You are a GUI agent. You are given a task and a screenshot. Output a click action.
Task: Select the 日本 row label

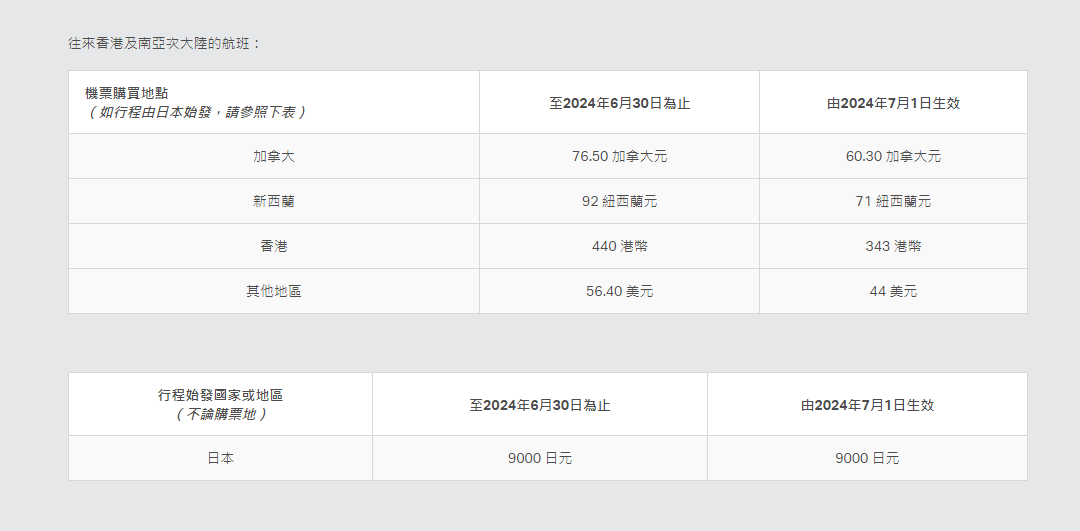pyautogui.click(x=220, y=459)
